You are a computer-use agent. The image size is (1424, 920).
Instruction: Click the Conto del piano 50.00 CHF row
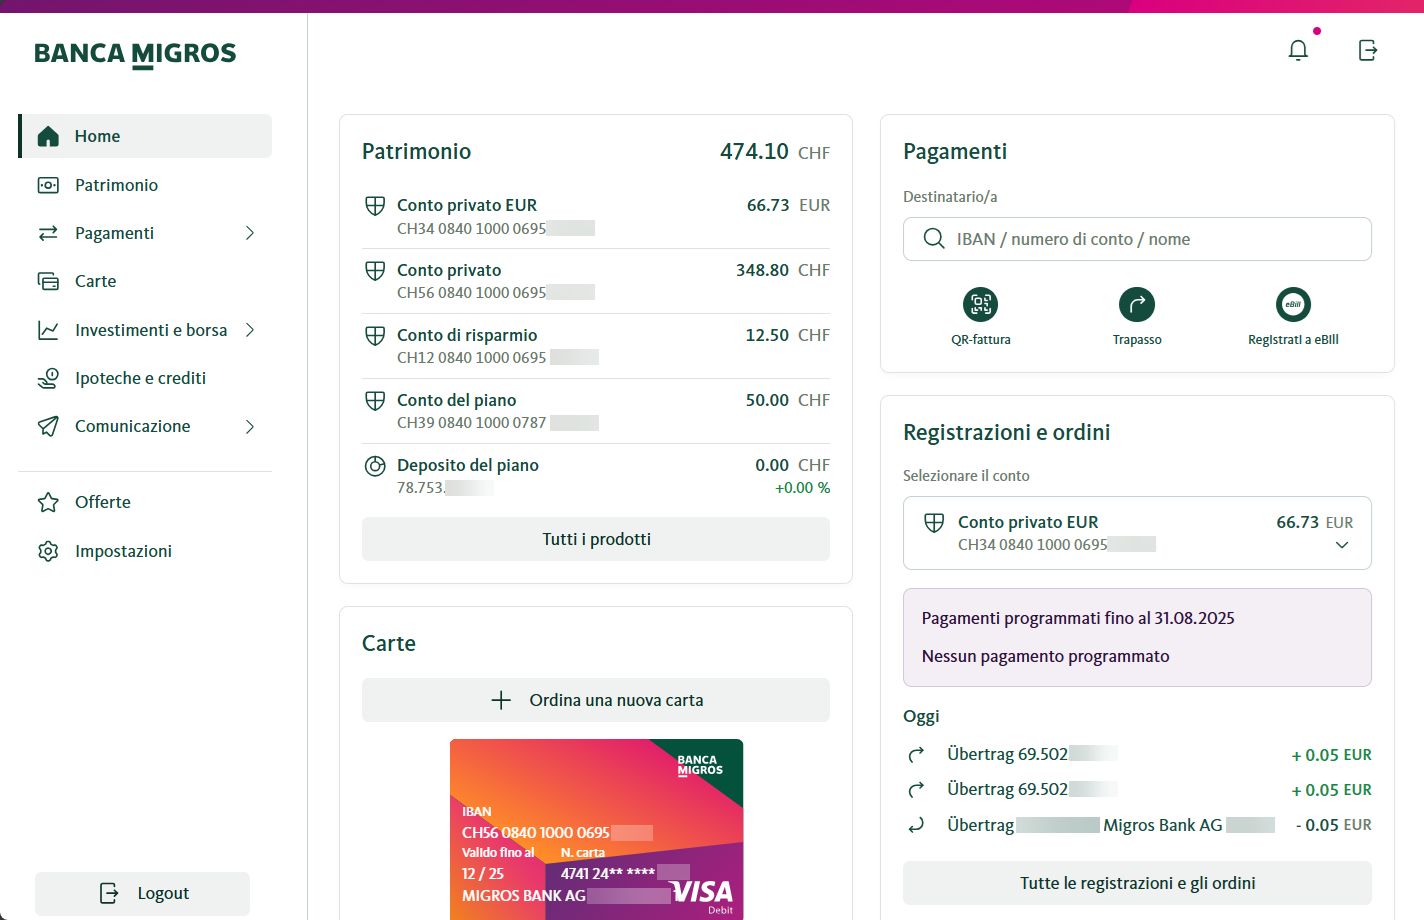pos(596,411)
